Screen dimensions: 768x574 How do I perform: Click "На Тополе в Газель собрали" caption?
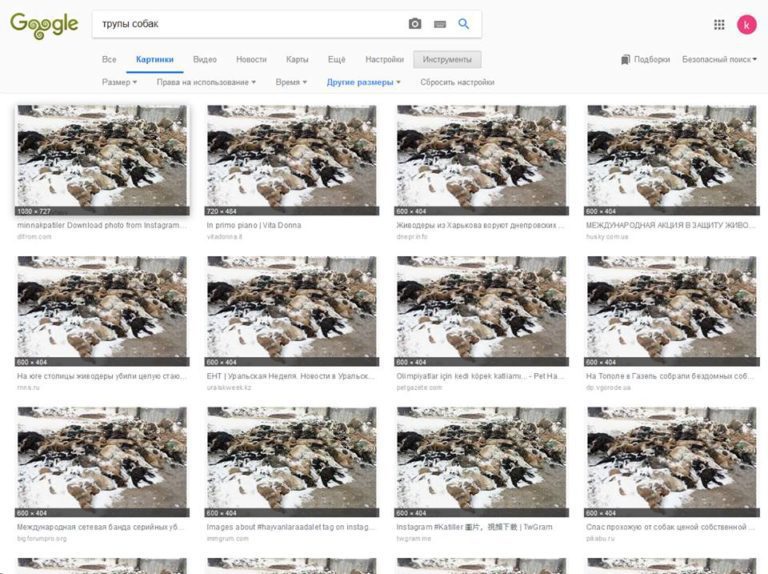click(x=671, y=376)
